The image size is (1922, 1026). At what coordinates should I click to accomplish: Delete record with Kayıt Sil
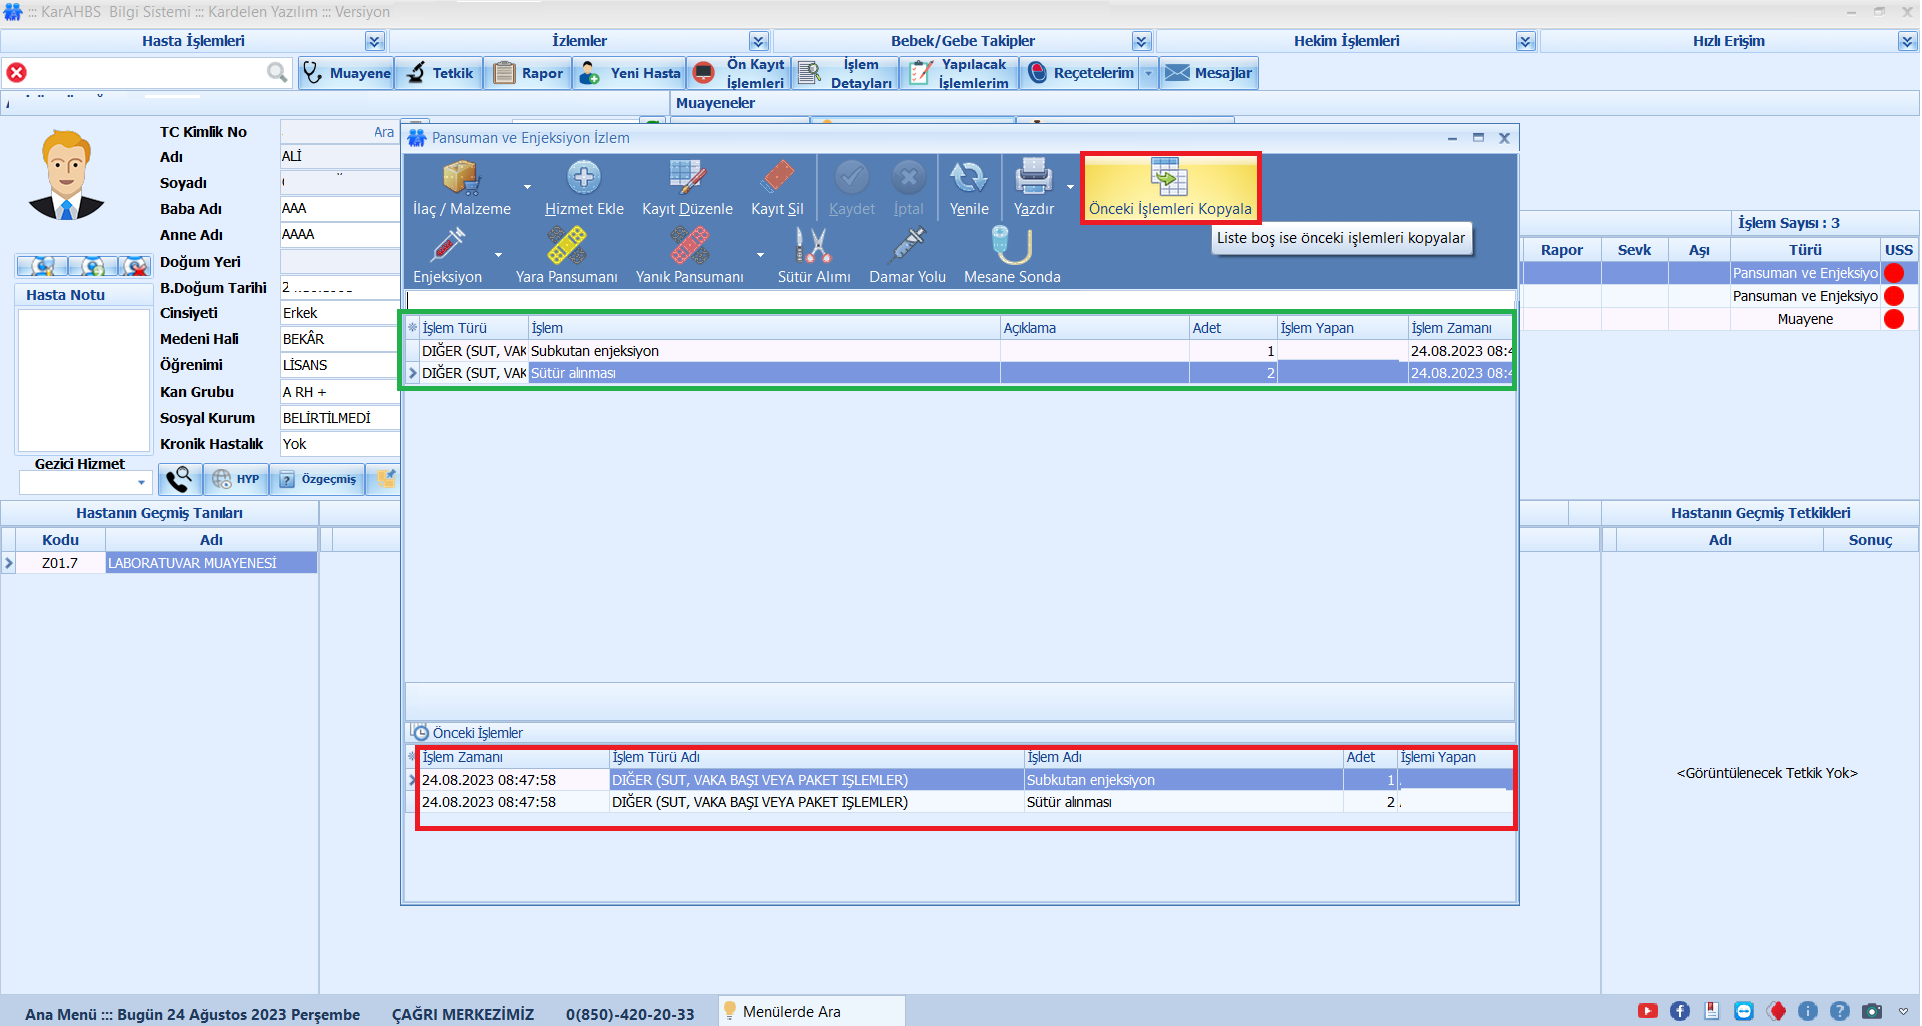tap(777, 188)
